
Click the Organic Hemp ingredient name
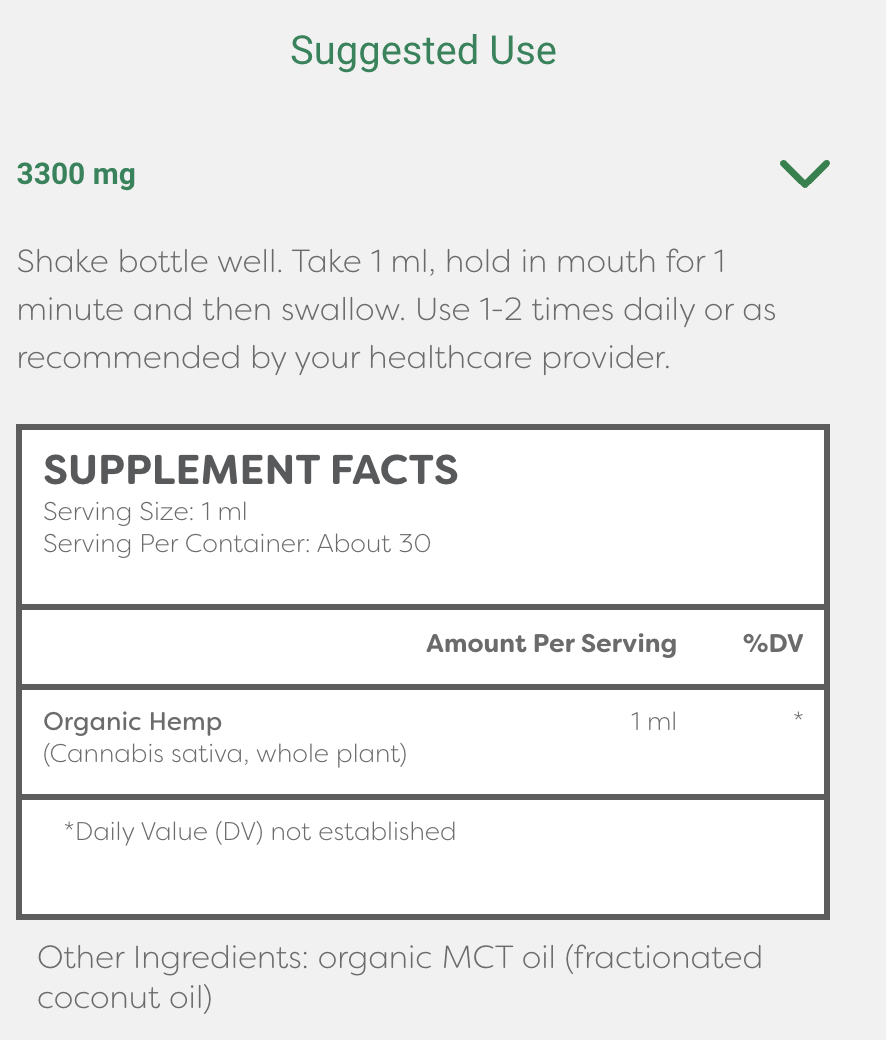pos(133,722)
